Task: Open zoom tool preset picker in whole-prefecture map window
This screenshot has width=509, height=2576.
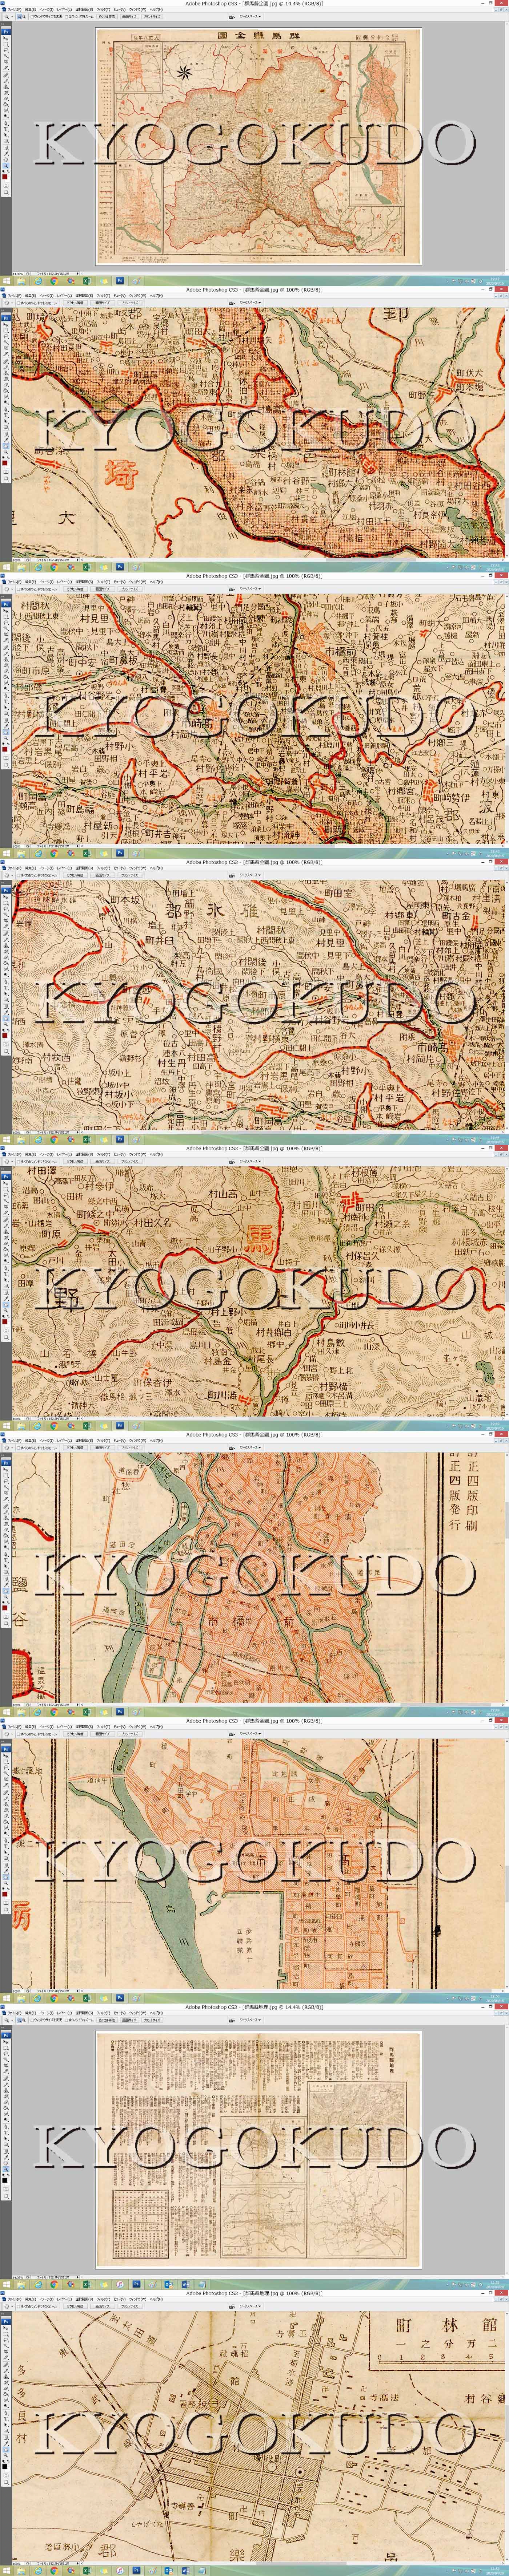Action: (8, 17)
